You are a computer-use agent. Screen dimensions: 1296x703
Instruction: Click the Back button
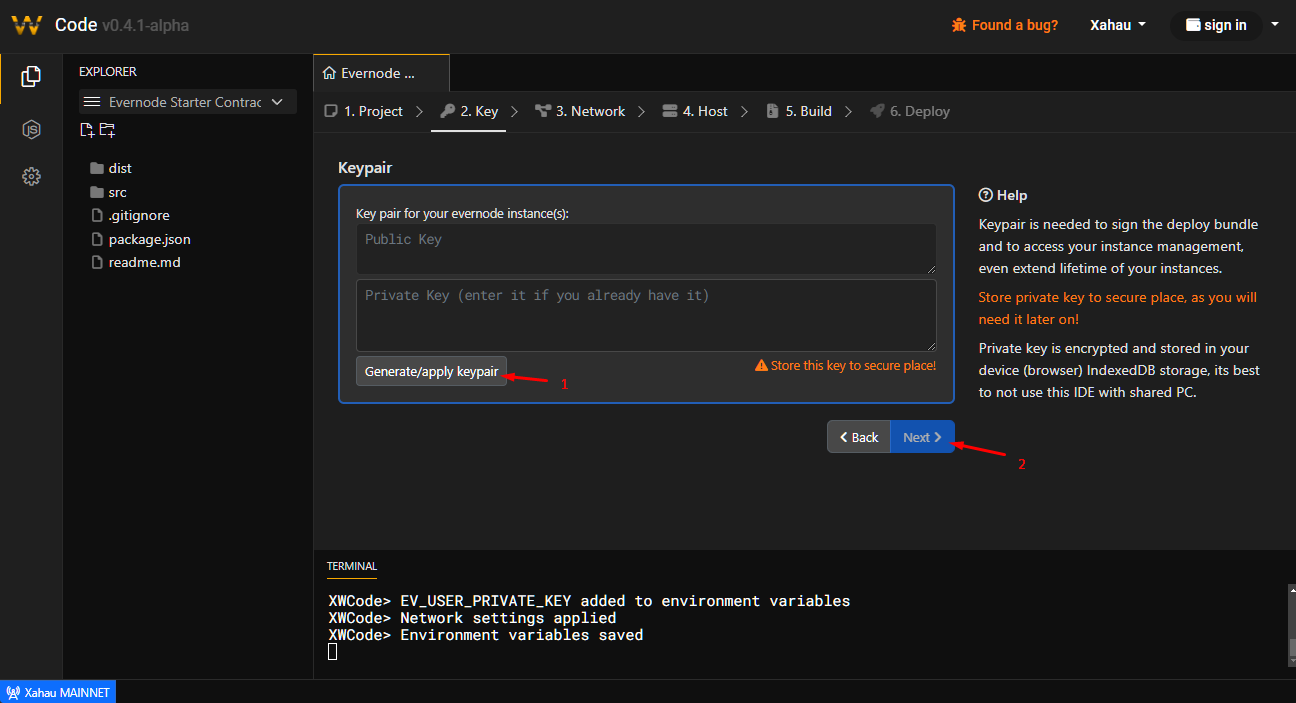coord(858,437)
